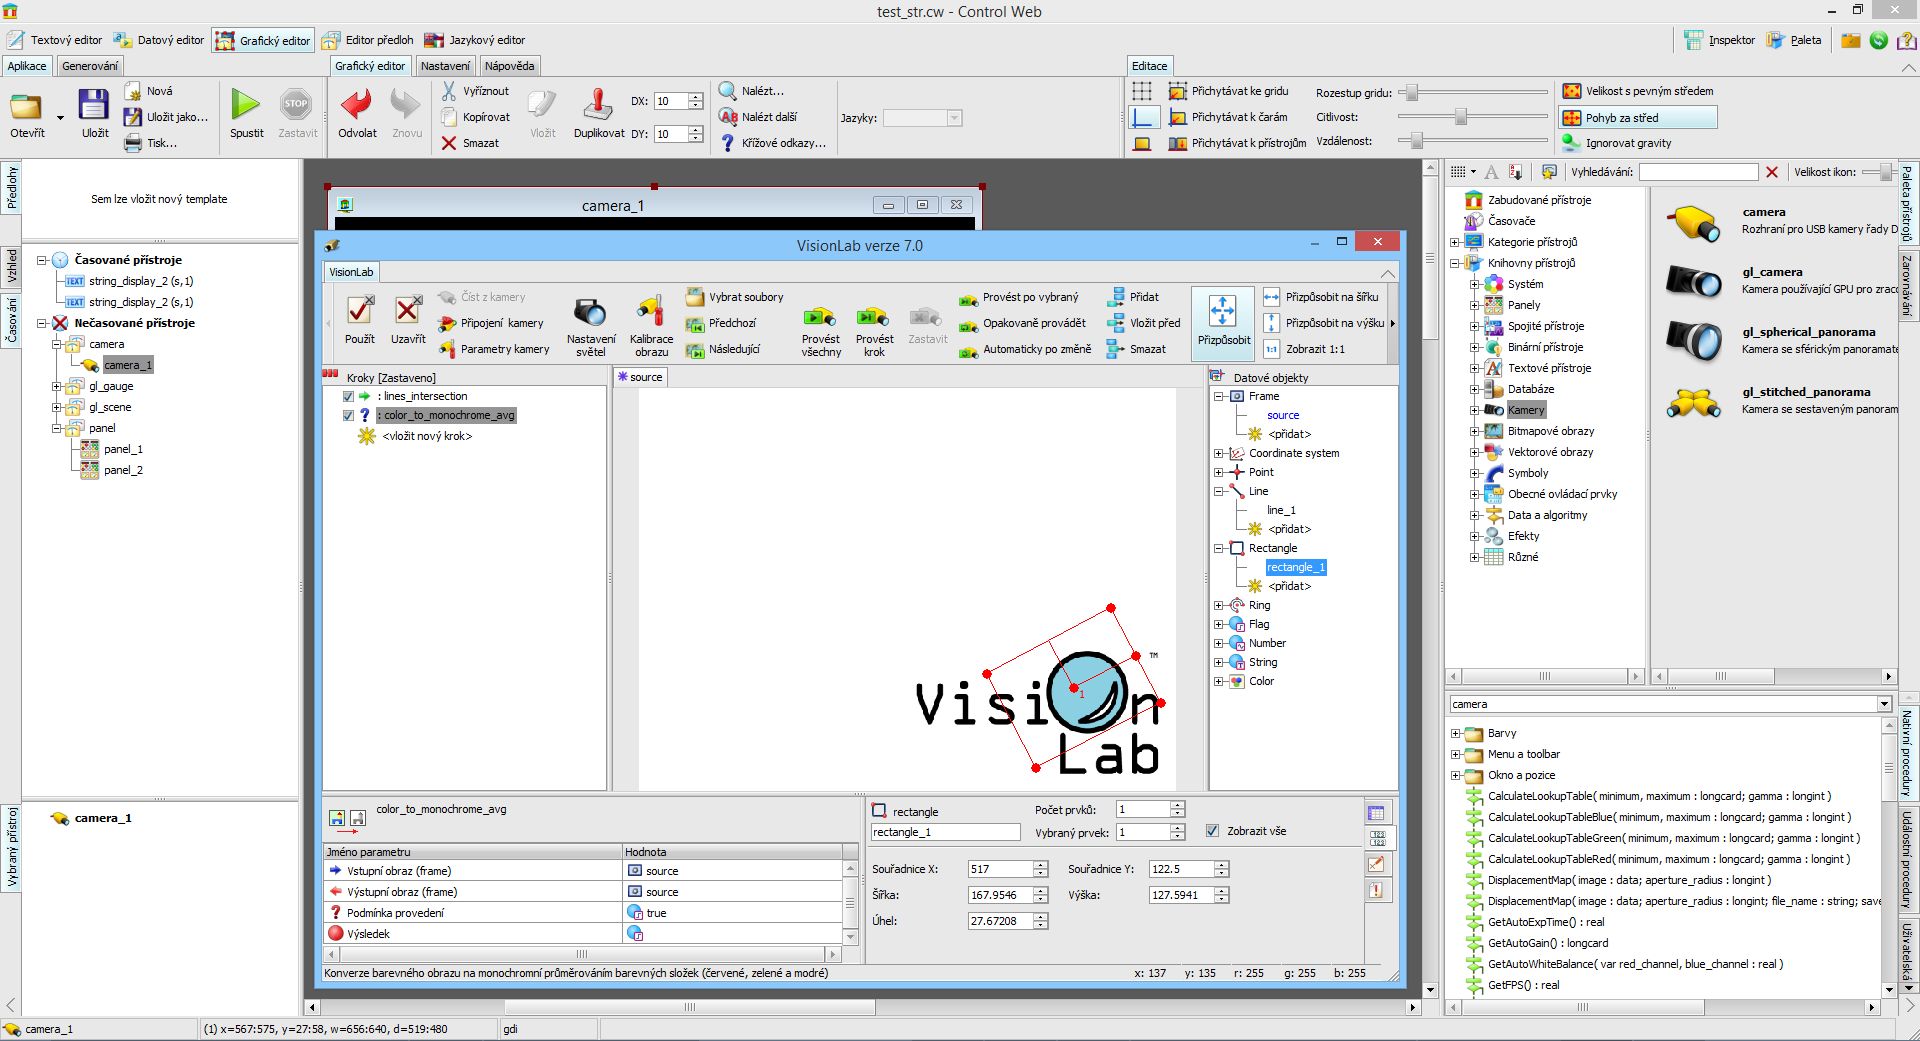Open the Textový editor tab
Viewport: 1920px width, 1041px height.
(x=56, y=40)
